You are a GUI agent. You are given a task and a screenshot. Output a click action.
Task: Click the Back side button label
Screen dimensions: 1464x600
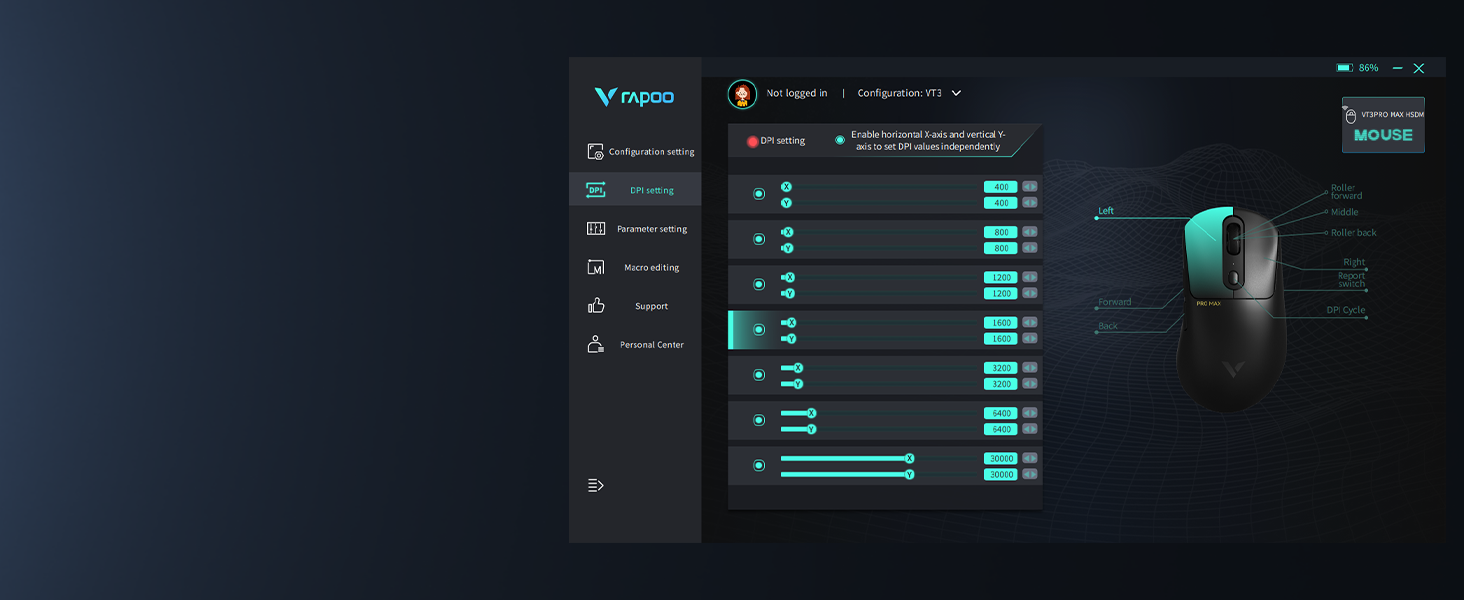[x=1108, y=326]
